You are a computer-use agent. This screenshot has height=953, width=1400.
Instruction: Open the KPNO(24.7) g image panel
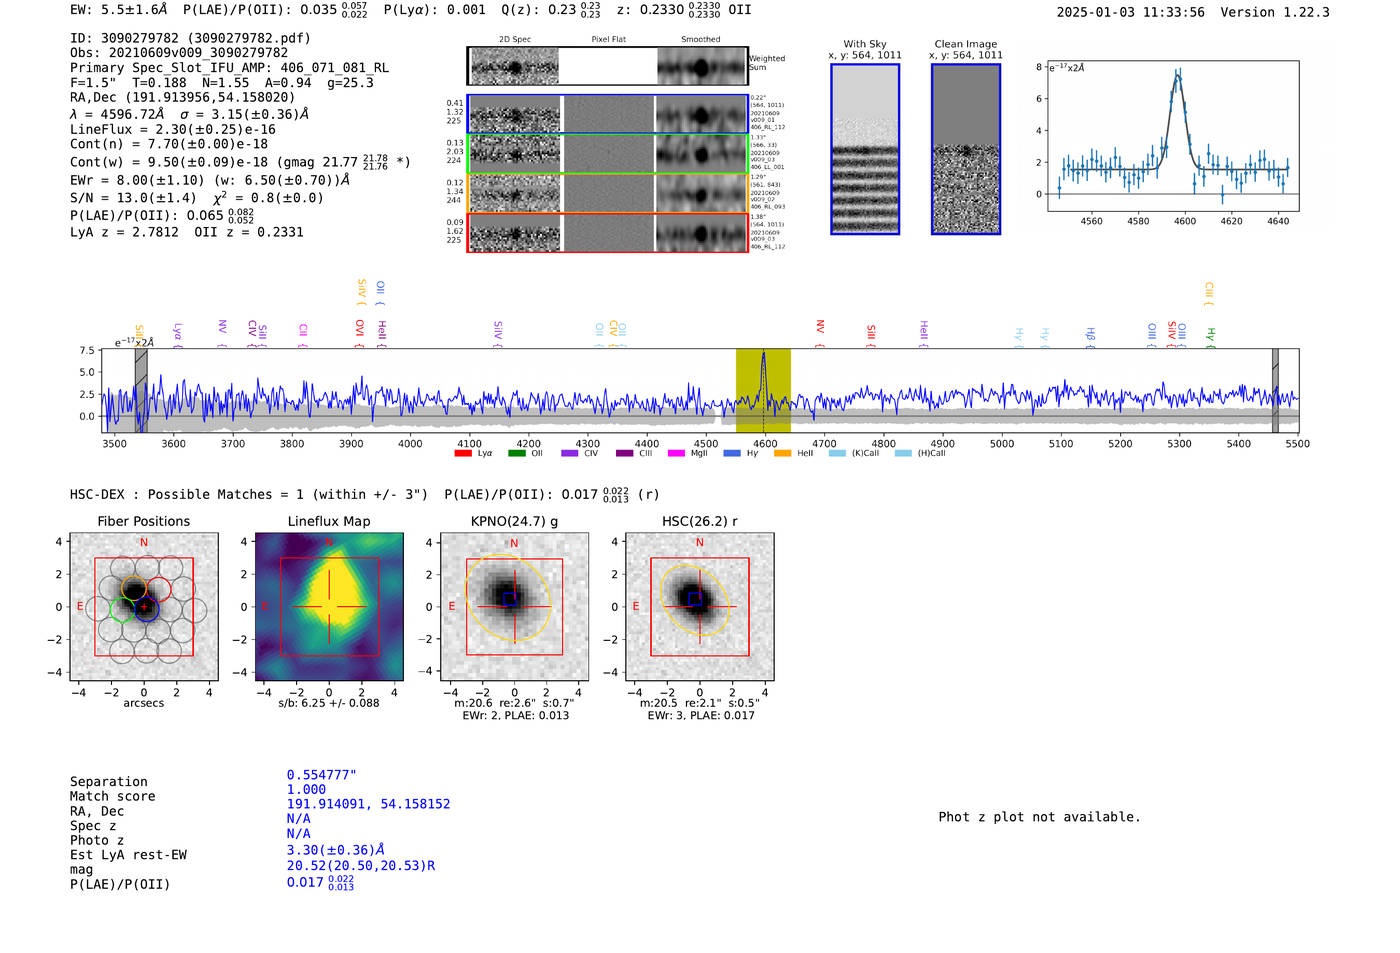[x=514, y=607]
